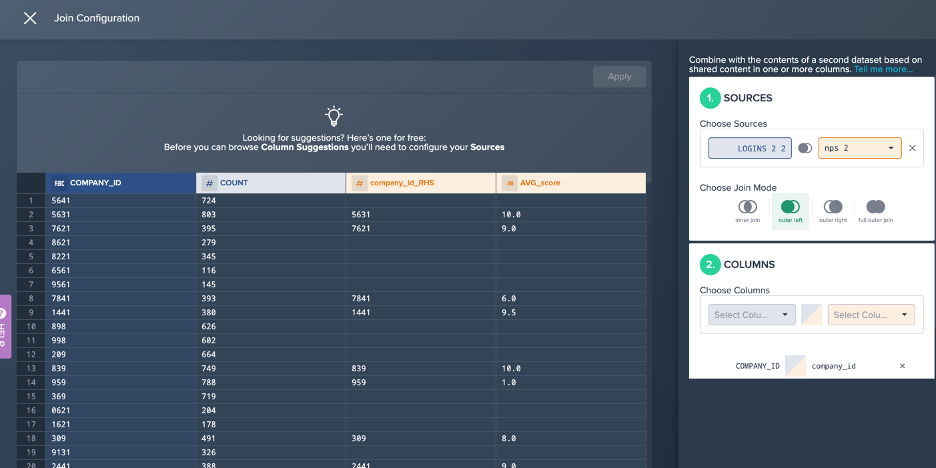Image resolution: width=936 pixels, height=468 pixels.
Task: Click AVG_score cell 1.0
Action: [x=571, y=382]
